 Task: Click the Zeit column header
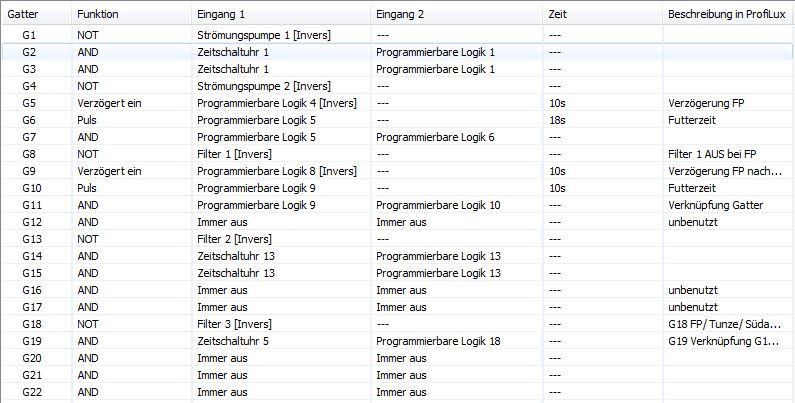(558, 15)
